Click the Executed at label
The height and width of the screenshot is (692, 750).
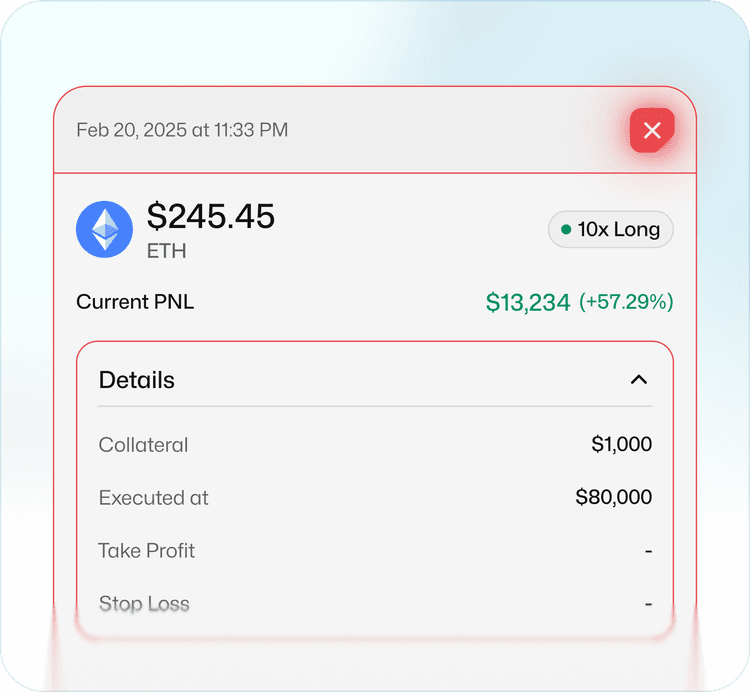(153, 498)
